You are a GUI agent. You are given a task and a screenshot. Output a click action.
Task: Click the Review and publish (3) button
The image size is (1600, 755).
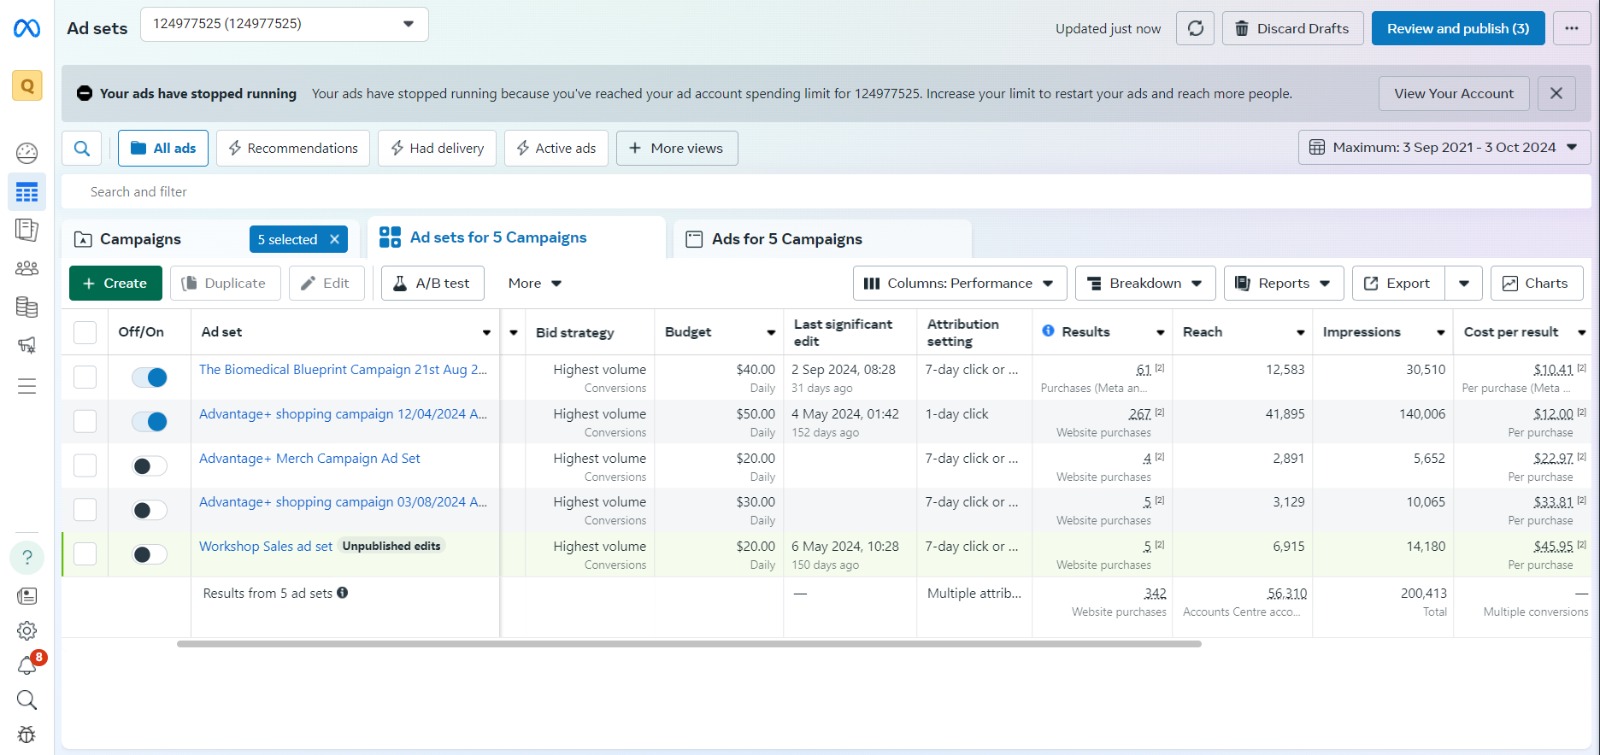[1458, 28]
